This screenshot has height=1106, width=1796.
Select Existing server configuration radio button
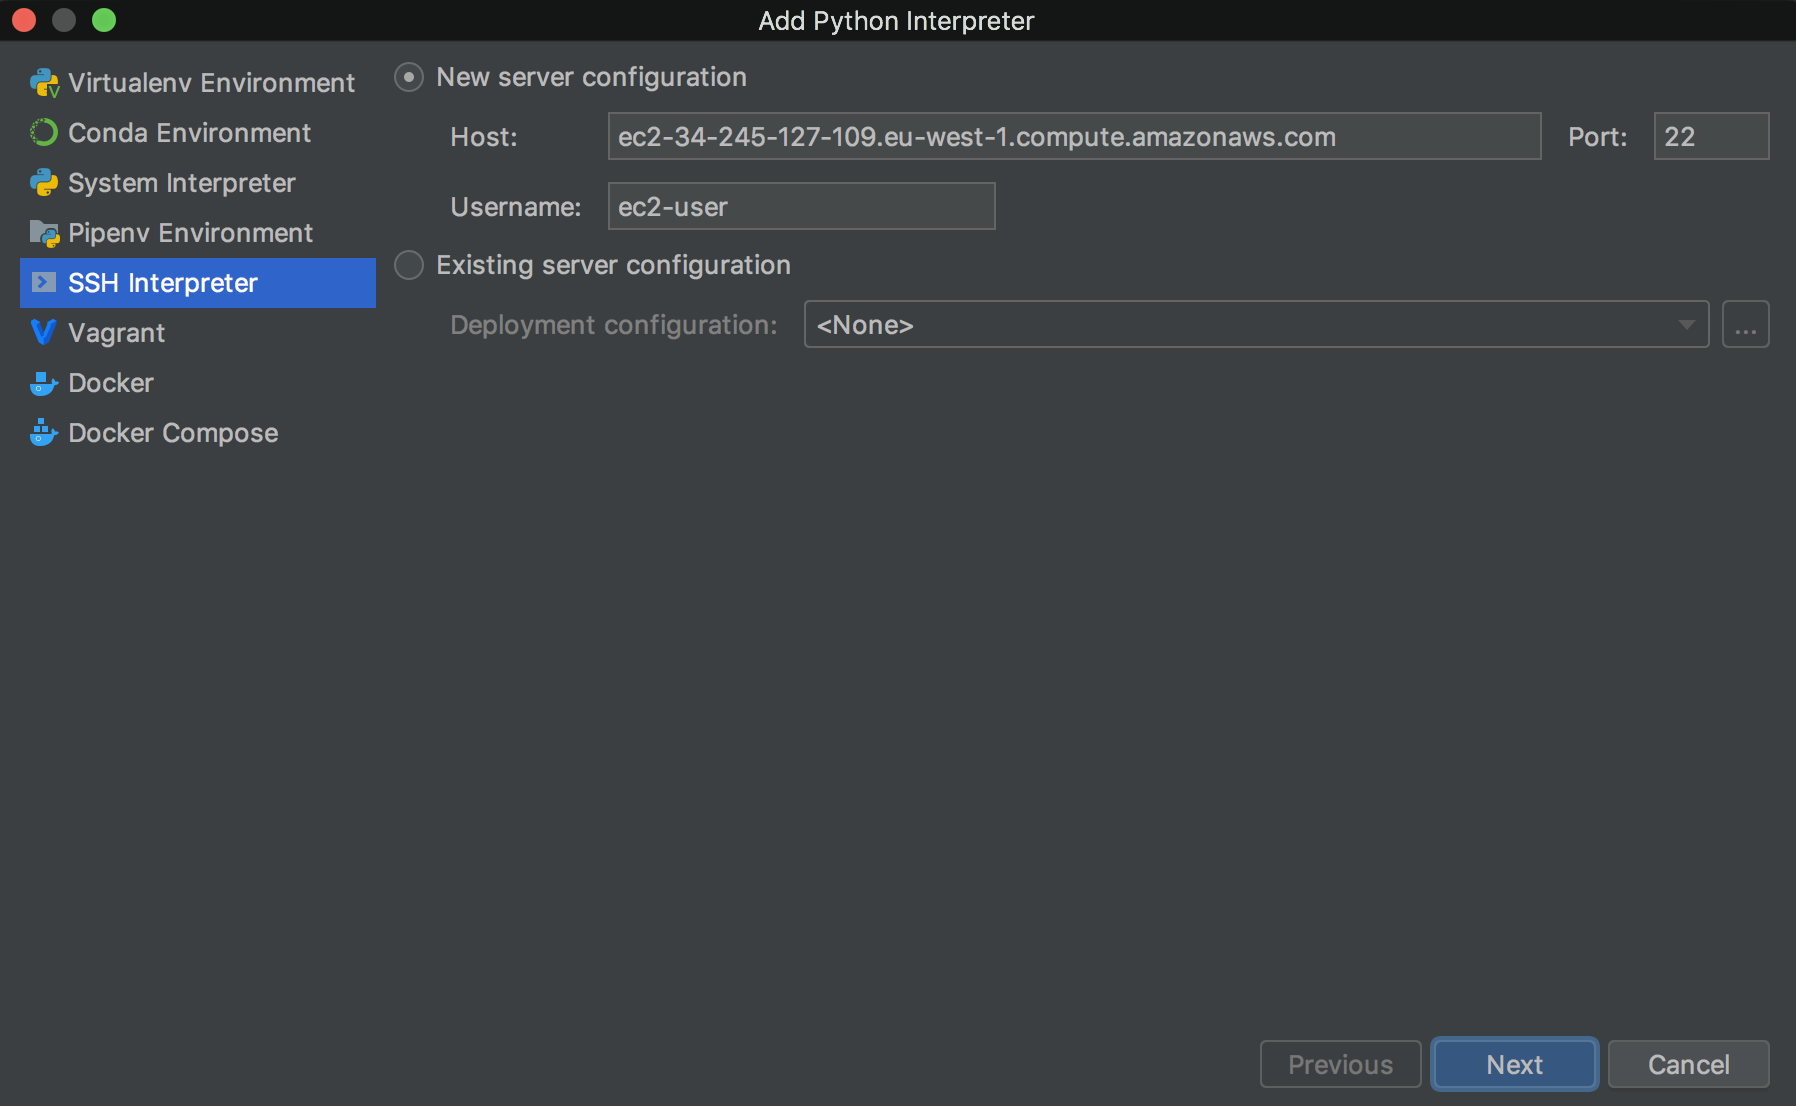tap(409, 265)
